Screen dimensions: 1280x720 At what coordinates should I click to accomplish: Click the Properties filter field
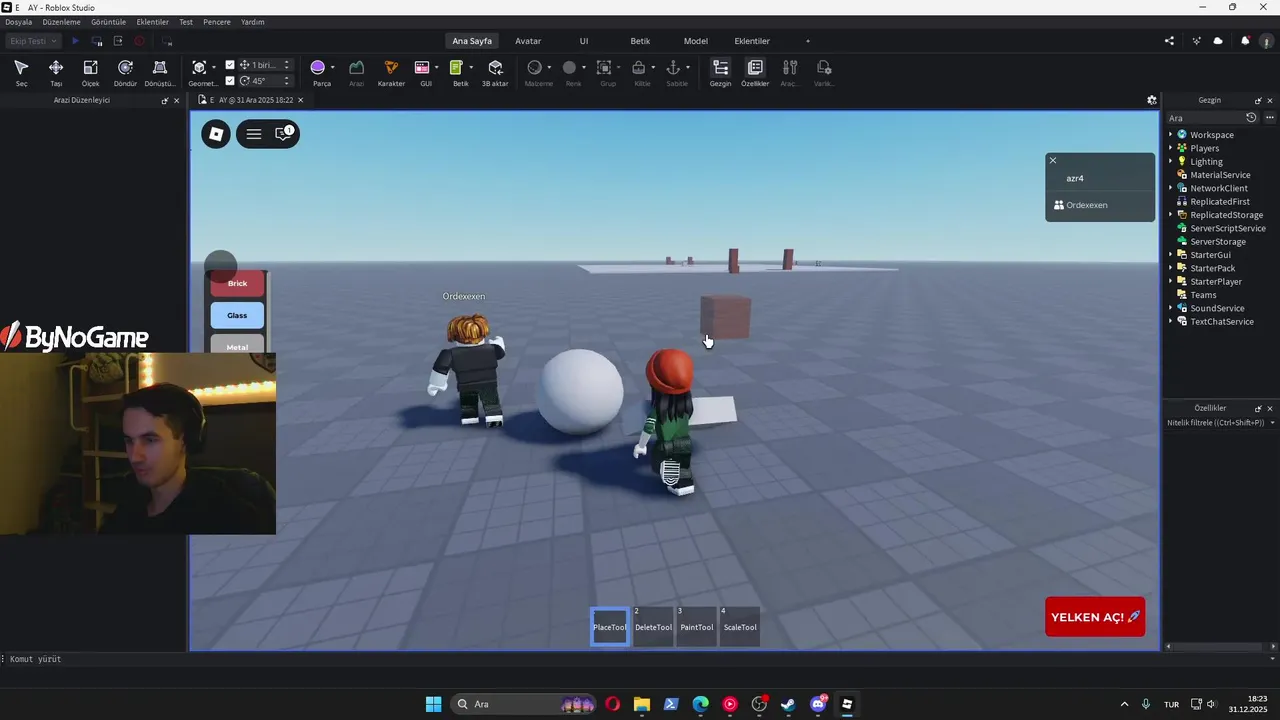(1220, 423)
